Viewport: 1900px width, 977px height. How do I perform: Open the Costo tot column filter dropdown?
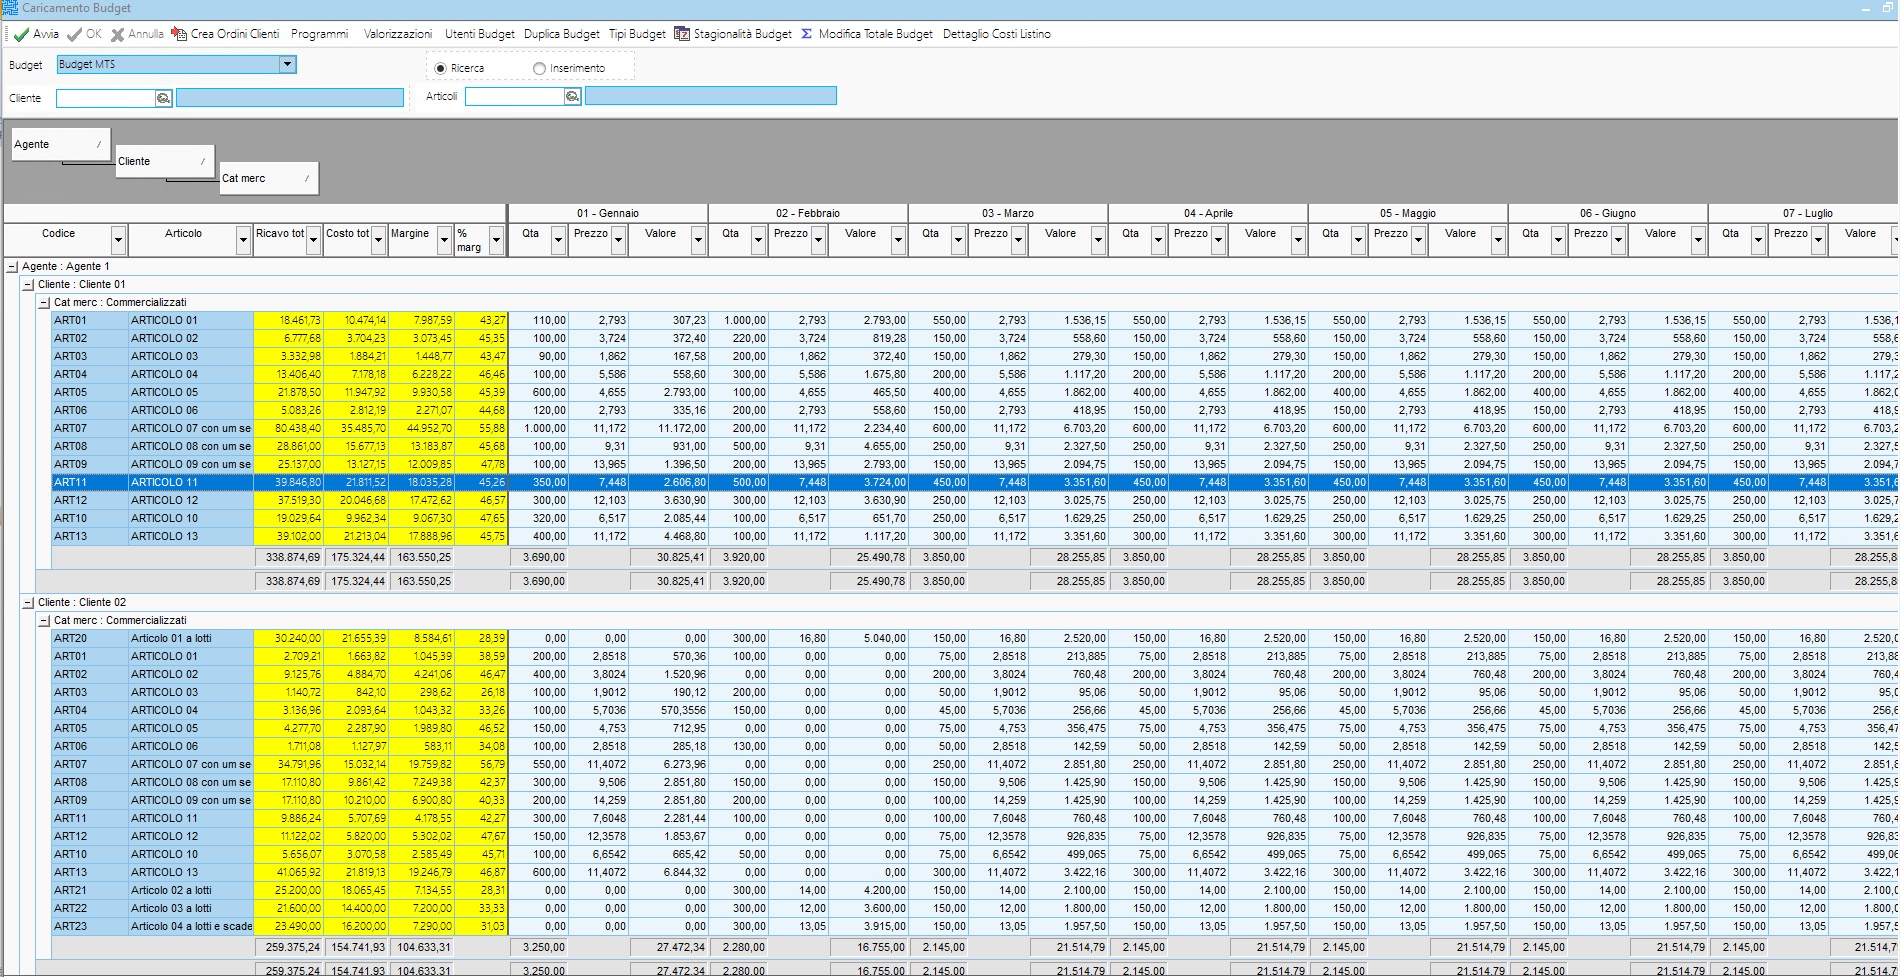tap(378, 240)
